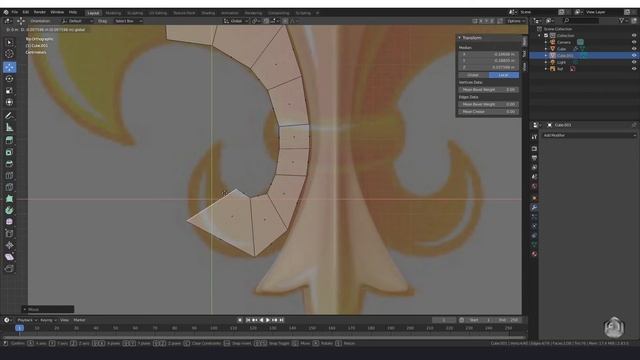640x360 pixels.
Task: Select the Scale tool in toolbar
Action: click(9, 91)
